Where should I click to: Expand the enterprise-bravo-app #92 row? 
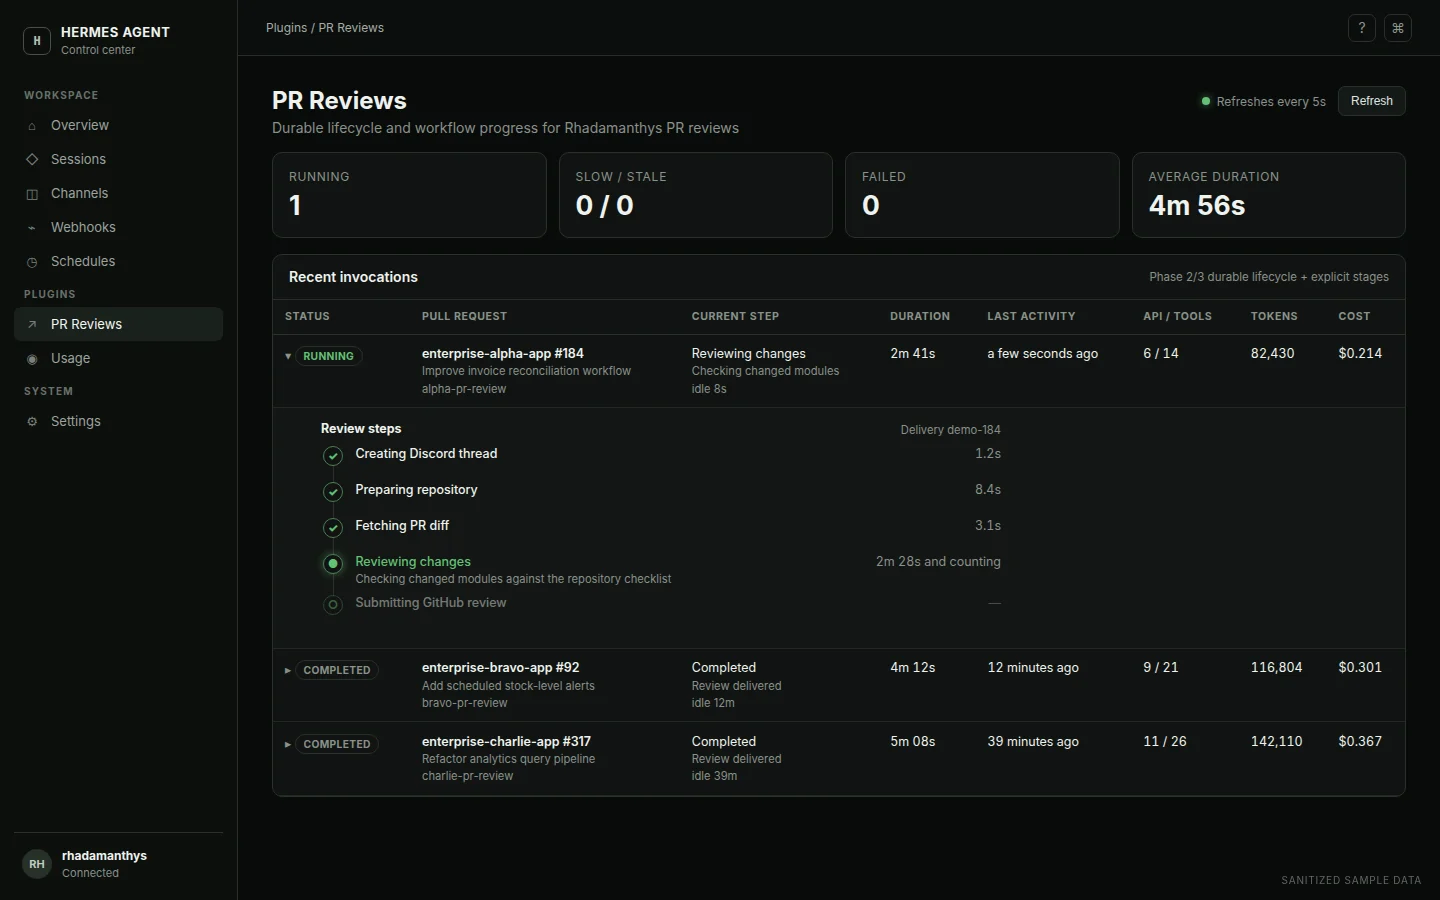288,670
